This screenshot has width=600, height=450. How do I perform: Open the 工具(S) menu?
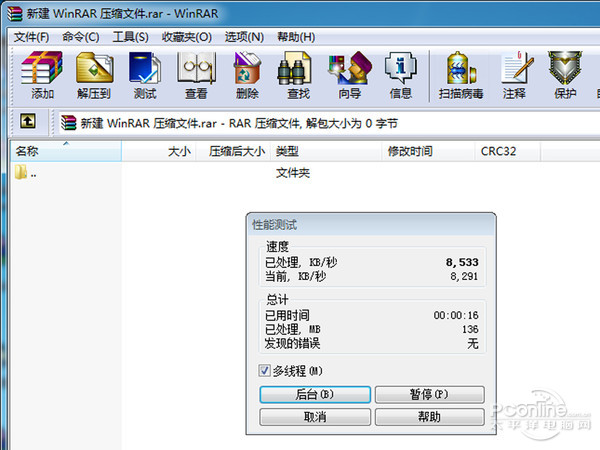pos(130,37)
